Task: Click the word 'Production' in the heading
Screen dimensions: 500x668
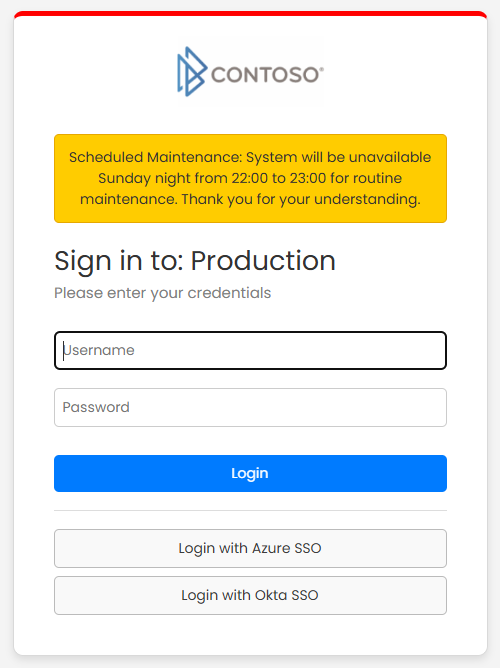Action: pos(263,260)
